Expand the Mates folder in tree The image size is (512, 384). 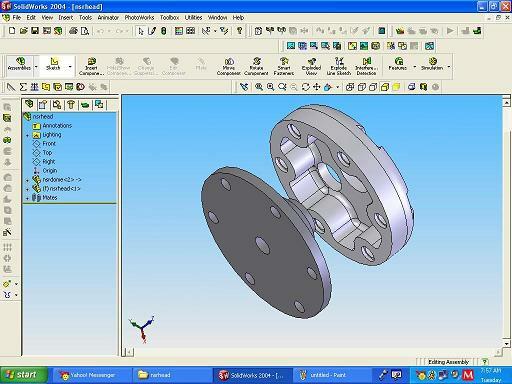(27, 198)
